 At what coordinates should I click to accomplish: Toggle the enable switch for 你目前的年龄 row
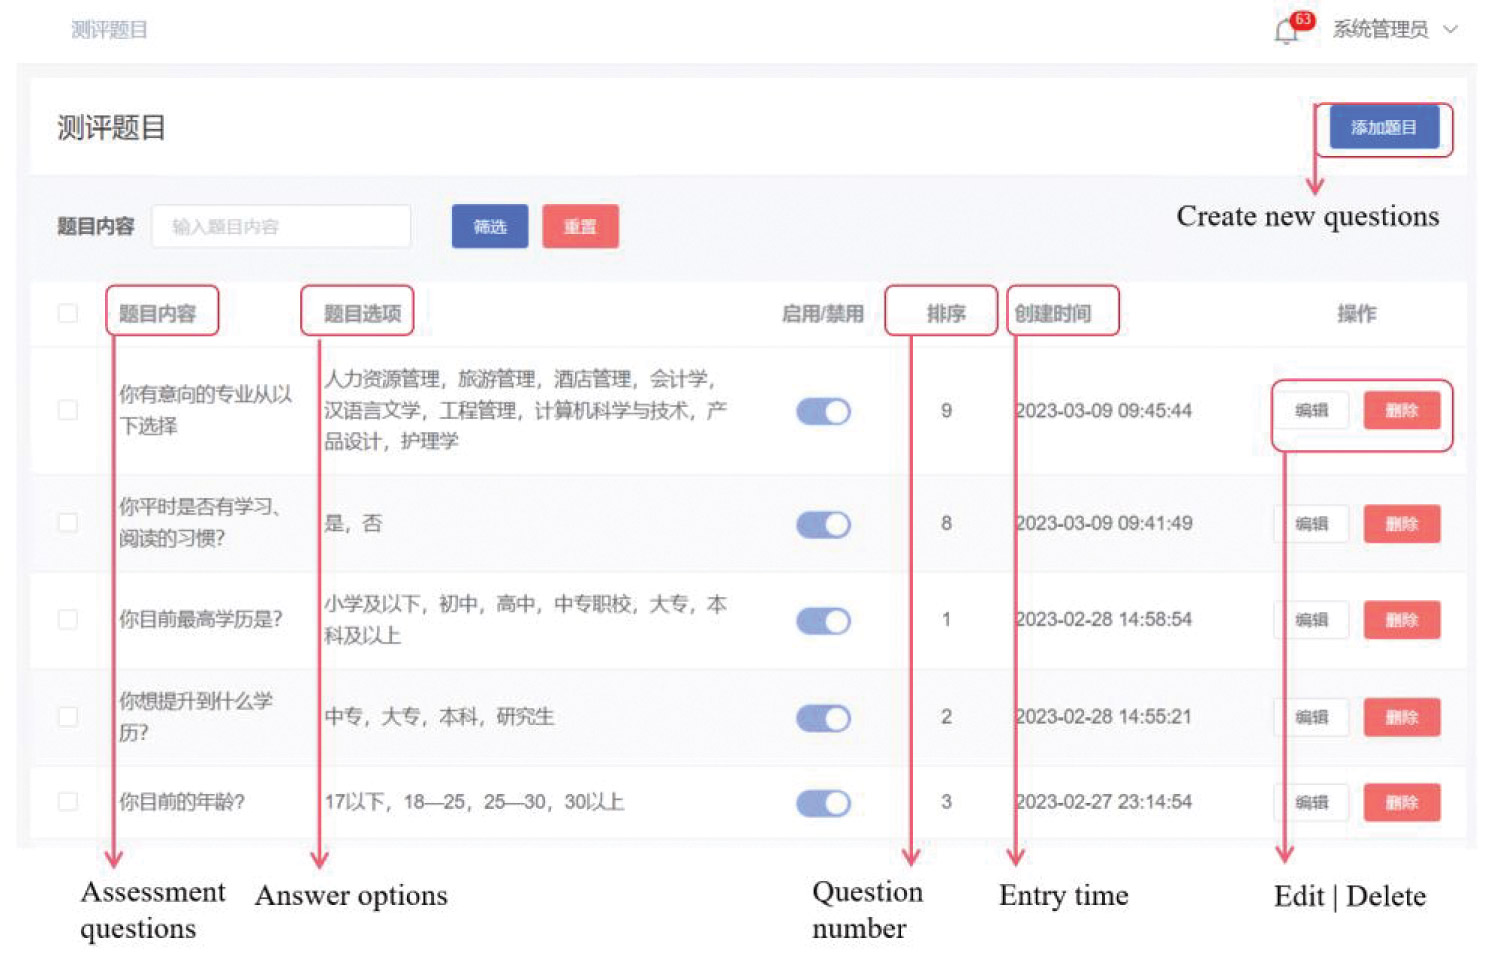point(823,802)
